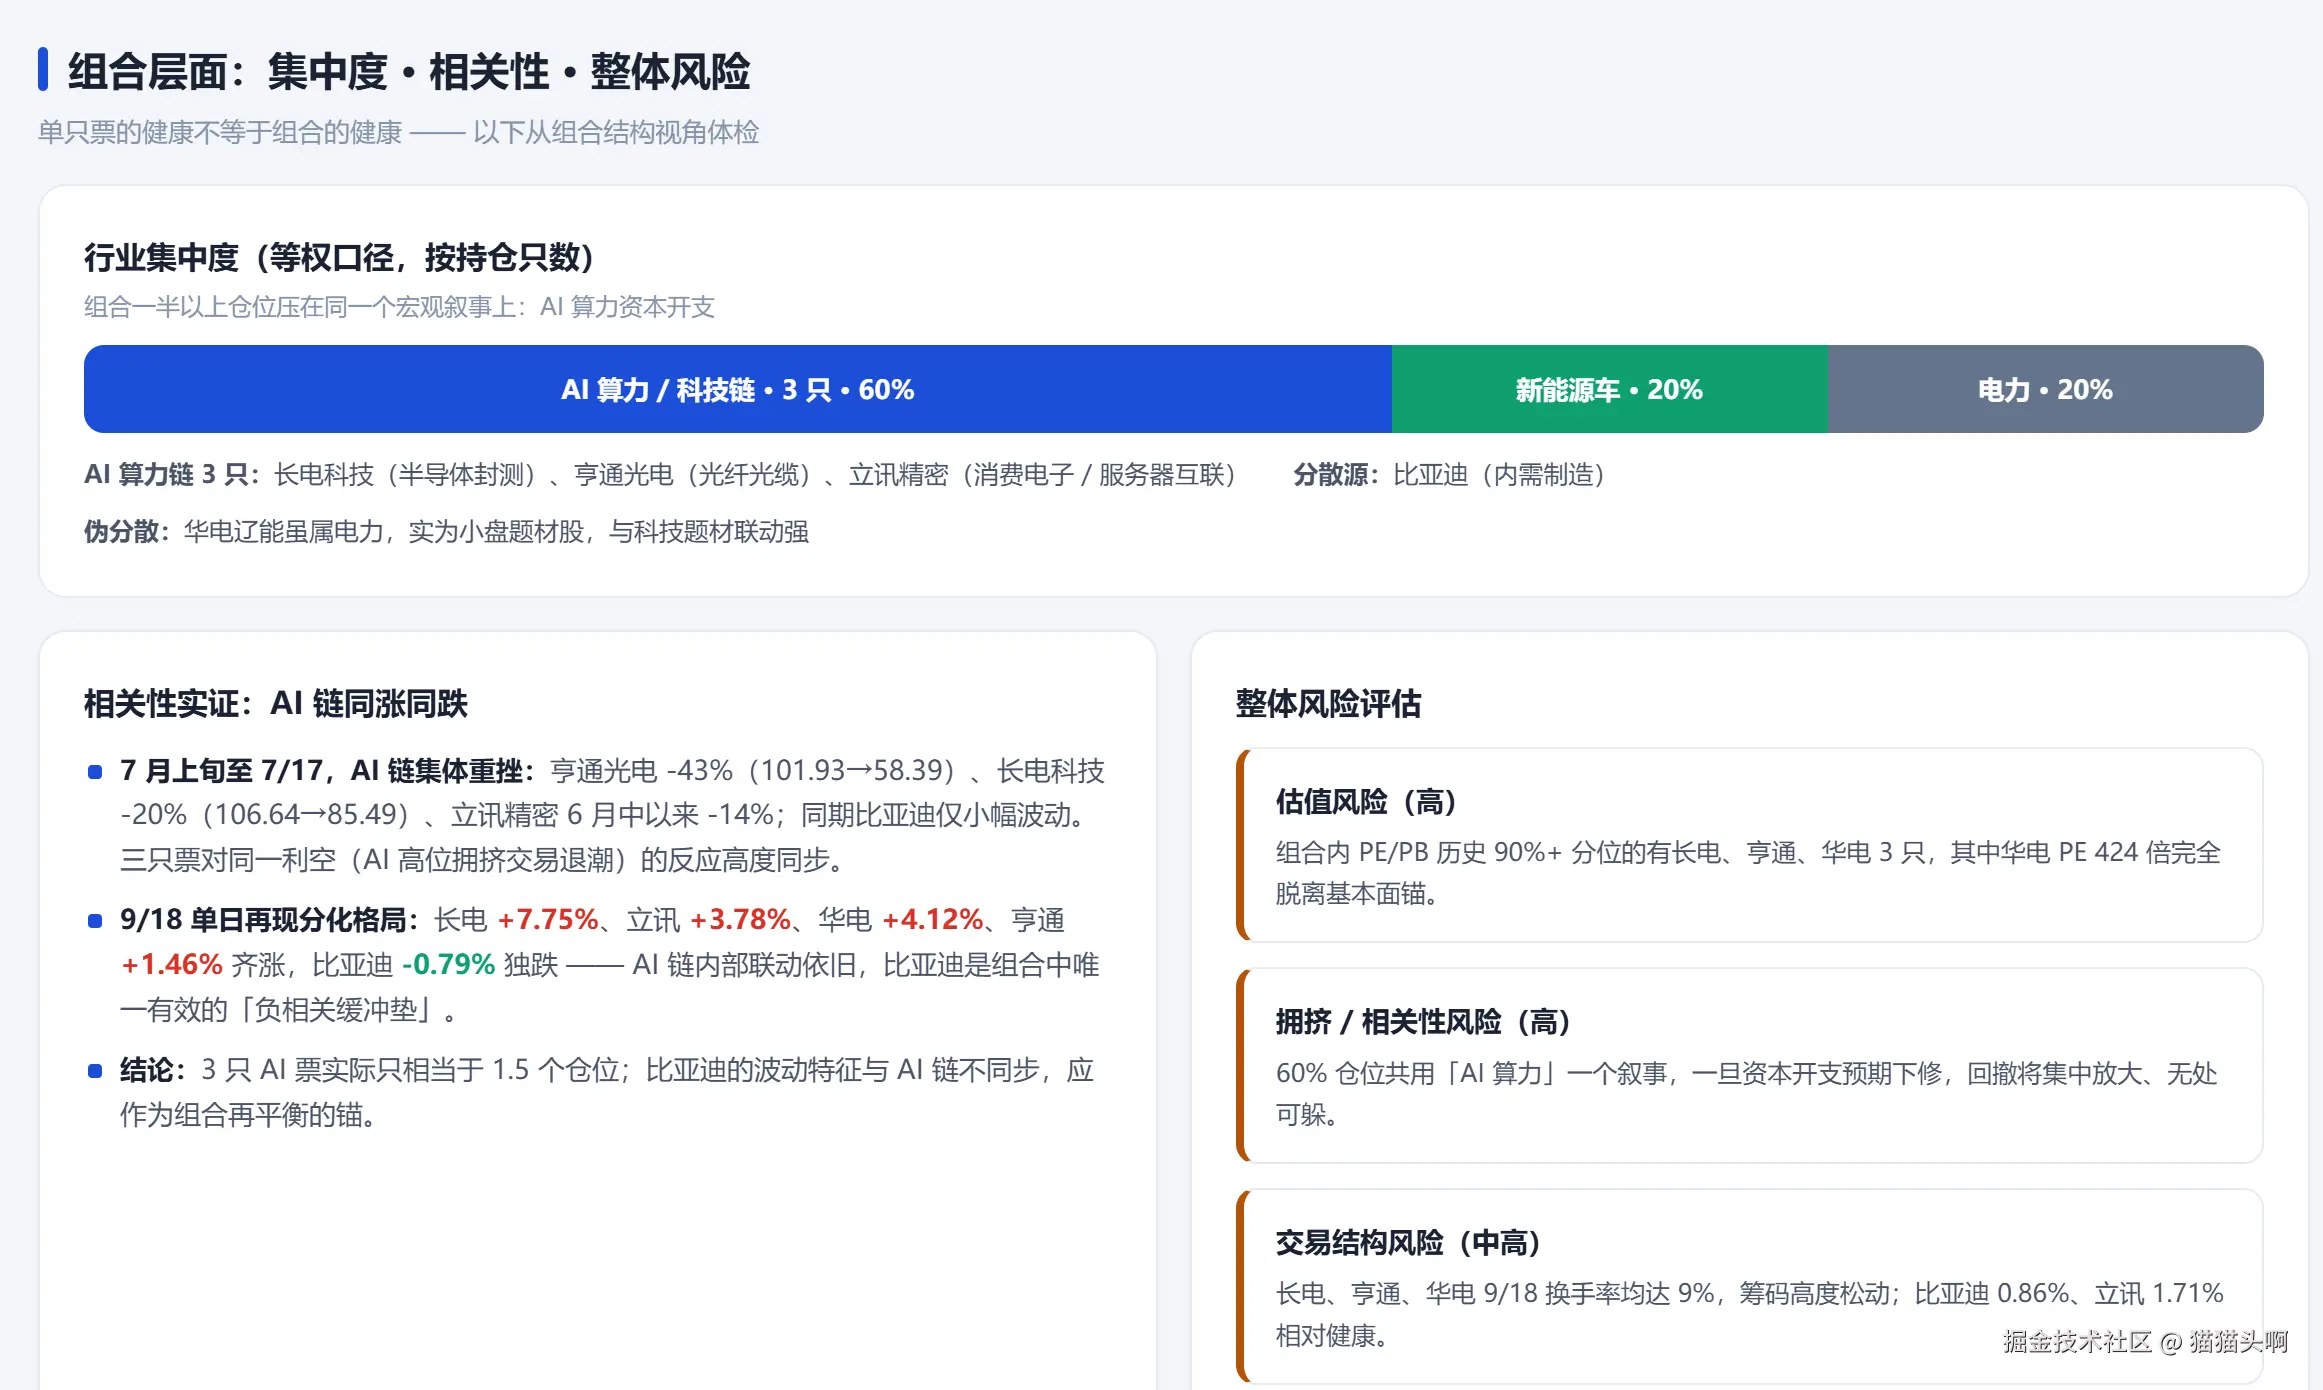Image resolution: width=2323 pixels, height=1390 pixels.
Task: Click the 分散源：比亚迪（内需制造）text
Action: click(x=1450, y=474)
